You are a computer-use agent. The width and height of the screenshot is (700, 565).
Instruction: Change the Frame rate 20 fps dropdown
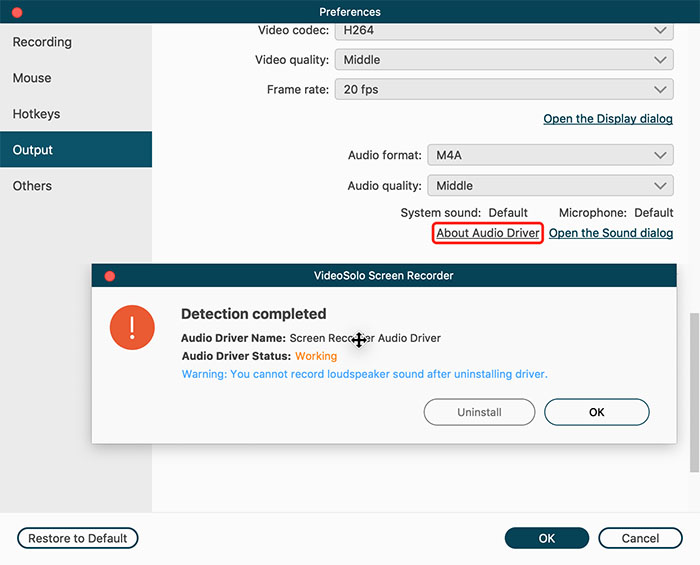[504, 89]
